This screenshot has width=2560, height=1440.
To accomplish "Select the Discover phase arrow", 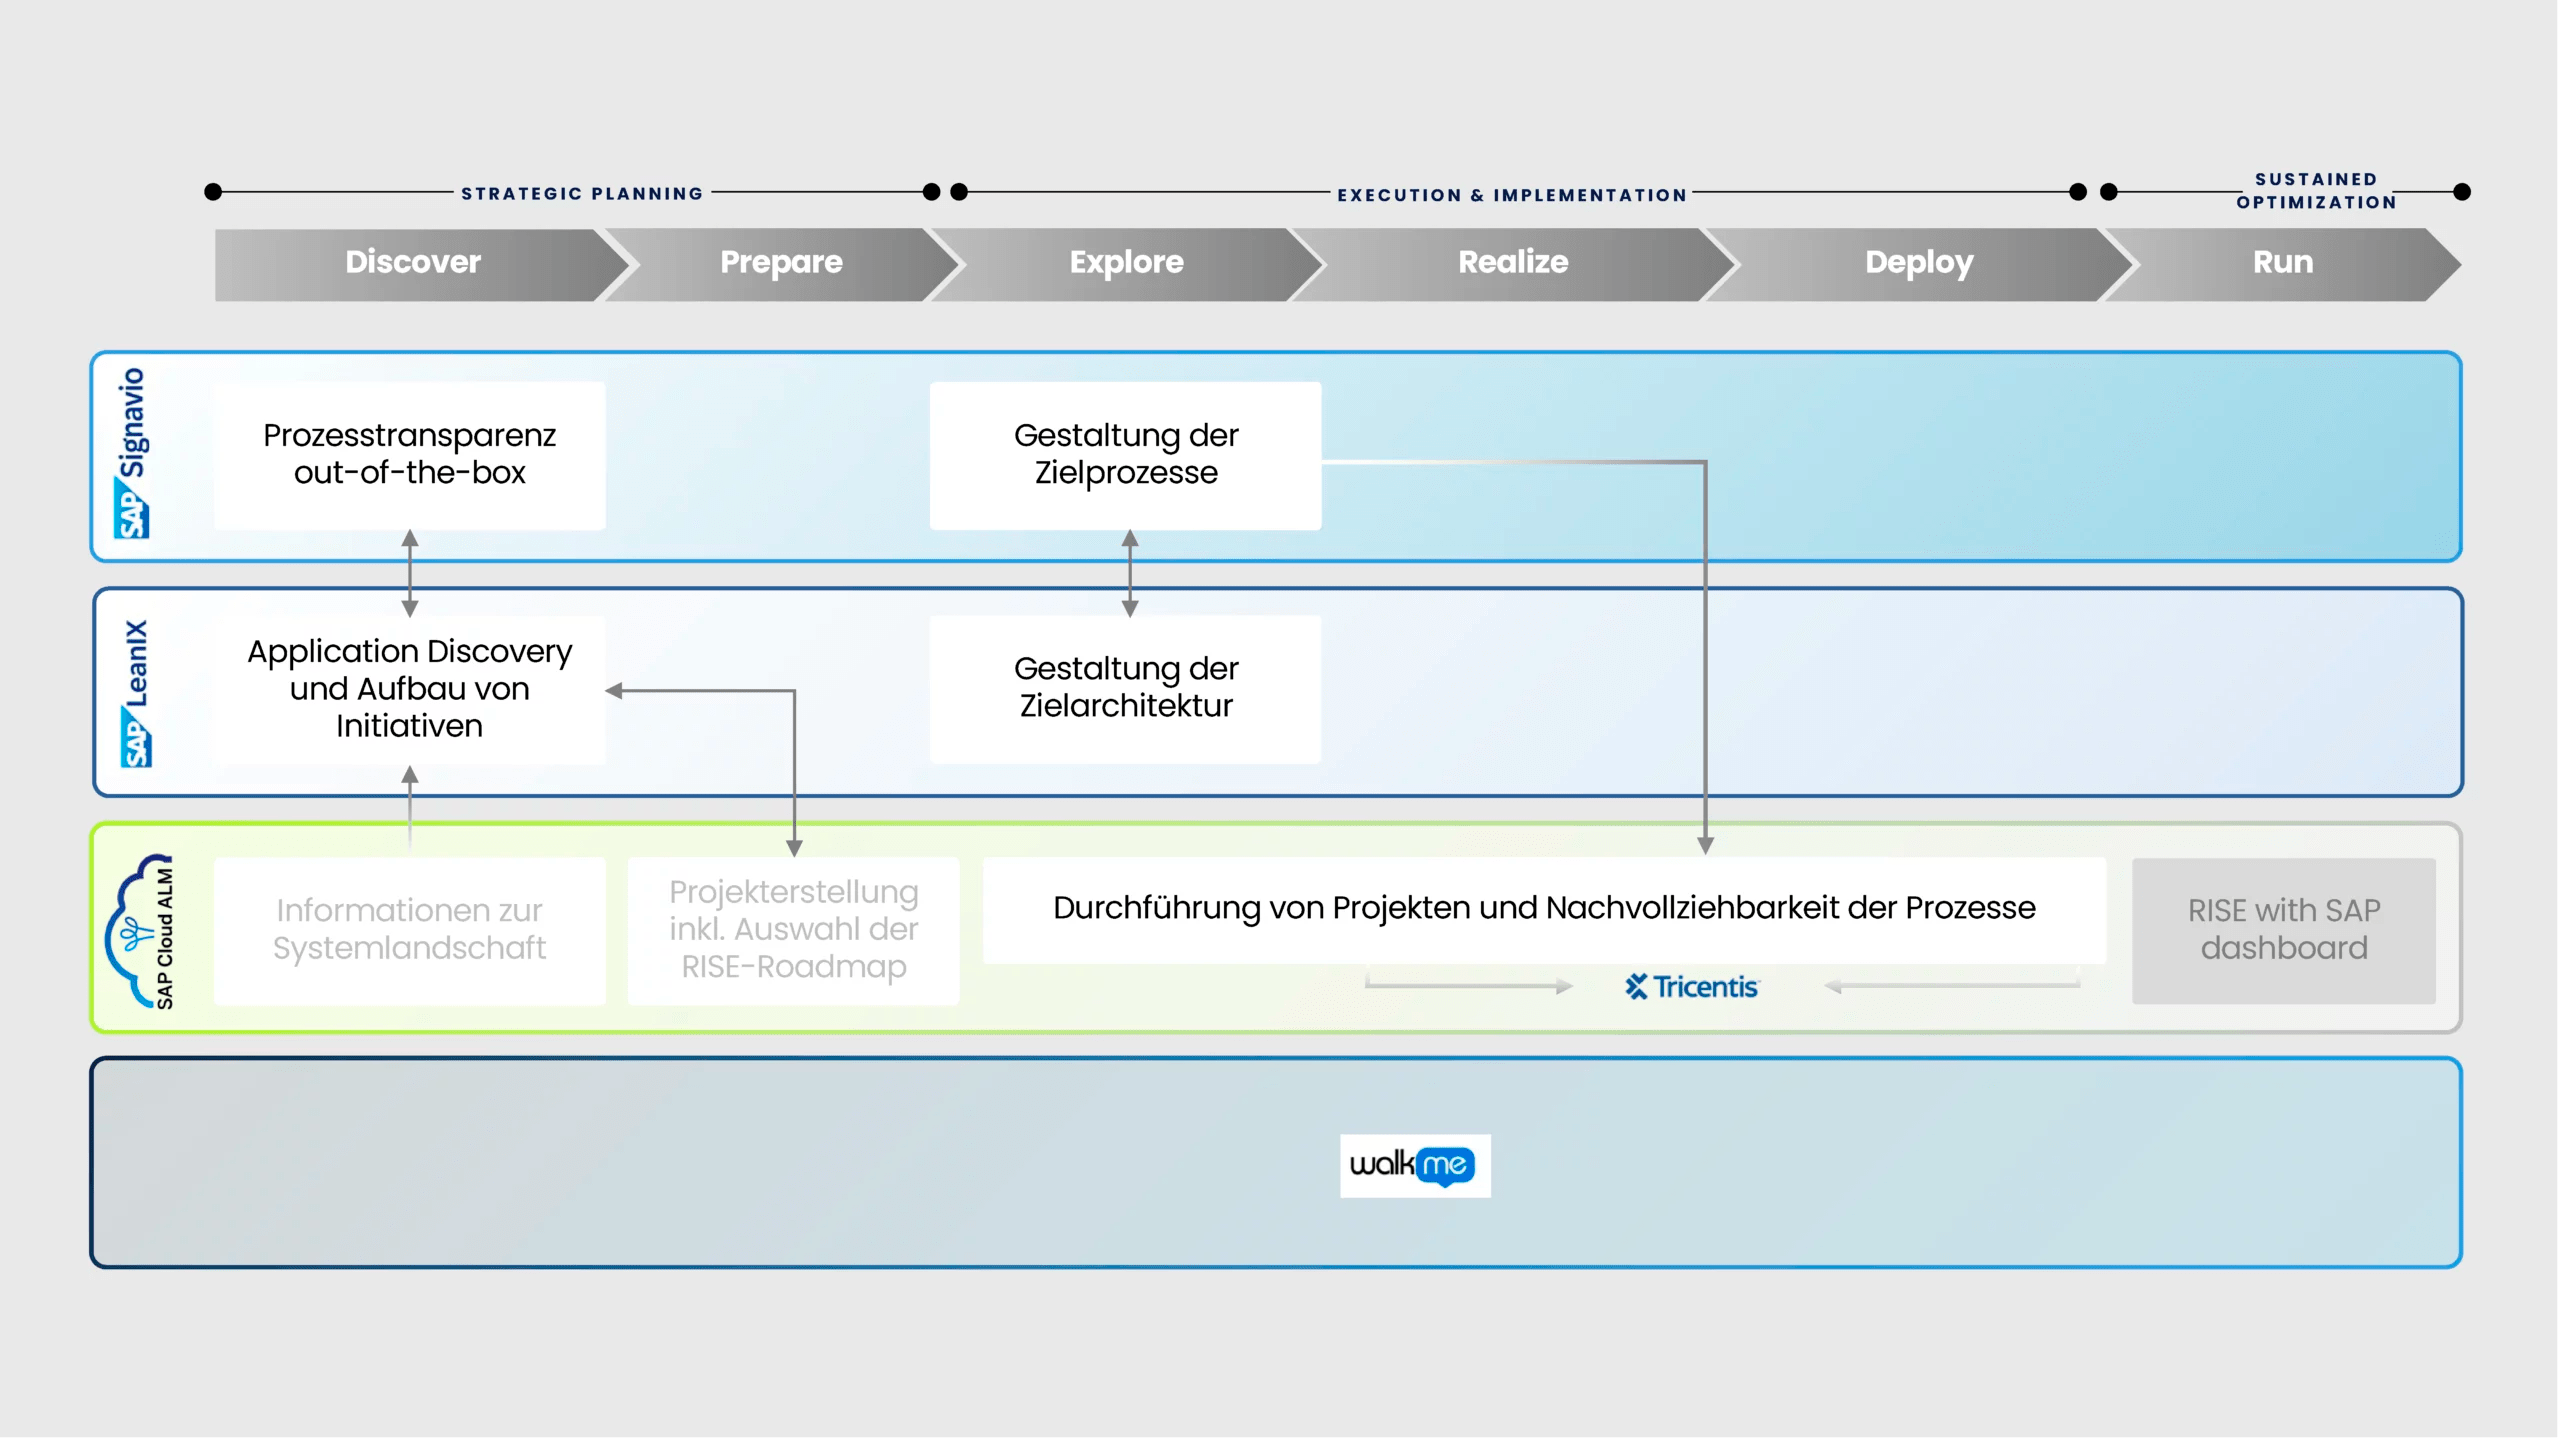I will tap(412, 263).
